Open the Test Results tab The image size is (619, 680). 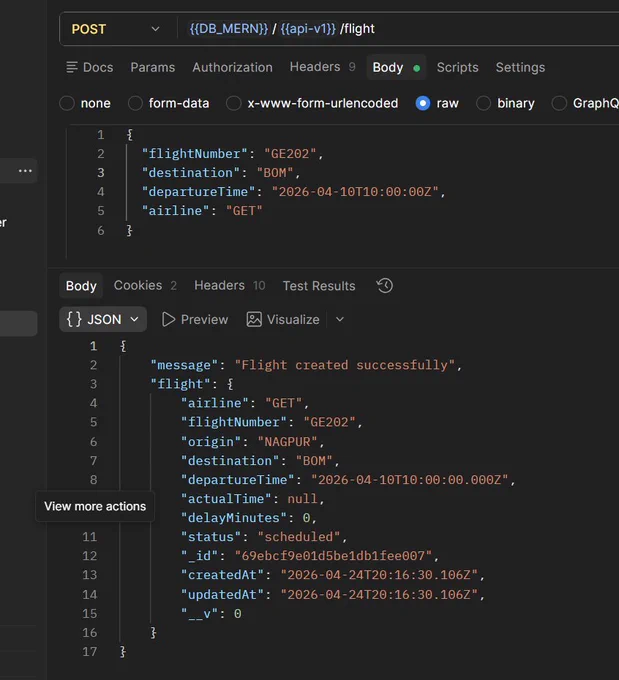pos(319,286)
